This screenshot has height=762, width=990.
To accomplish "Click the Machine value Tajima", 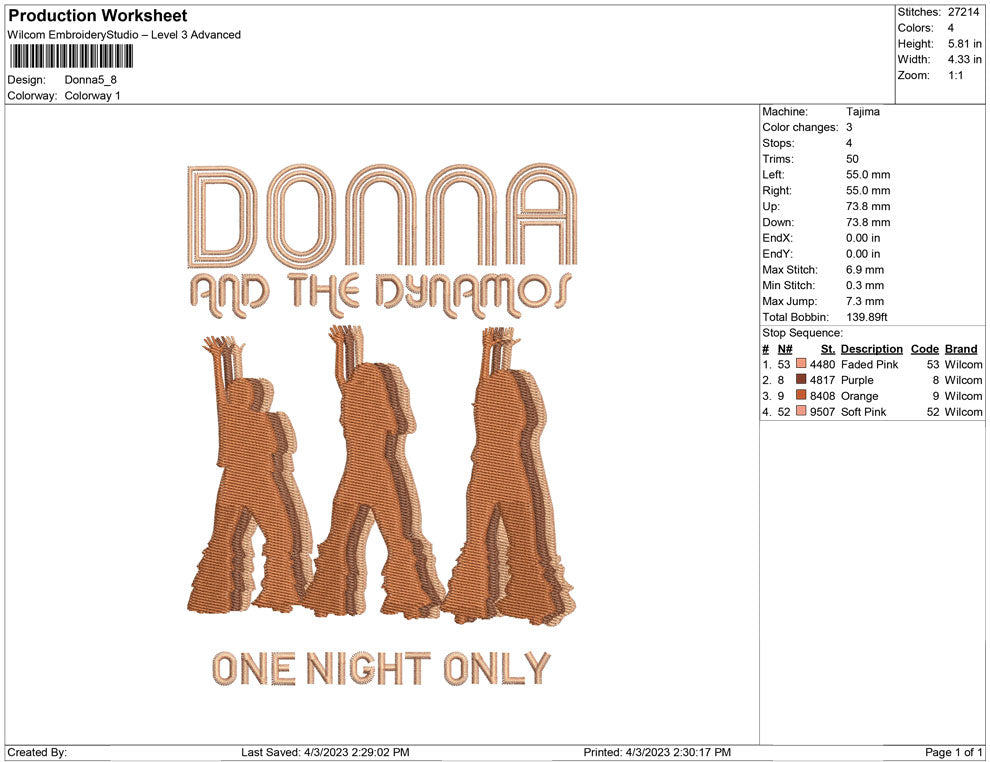I will 862,112.
